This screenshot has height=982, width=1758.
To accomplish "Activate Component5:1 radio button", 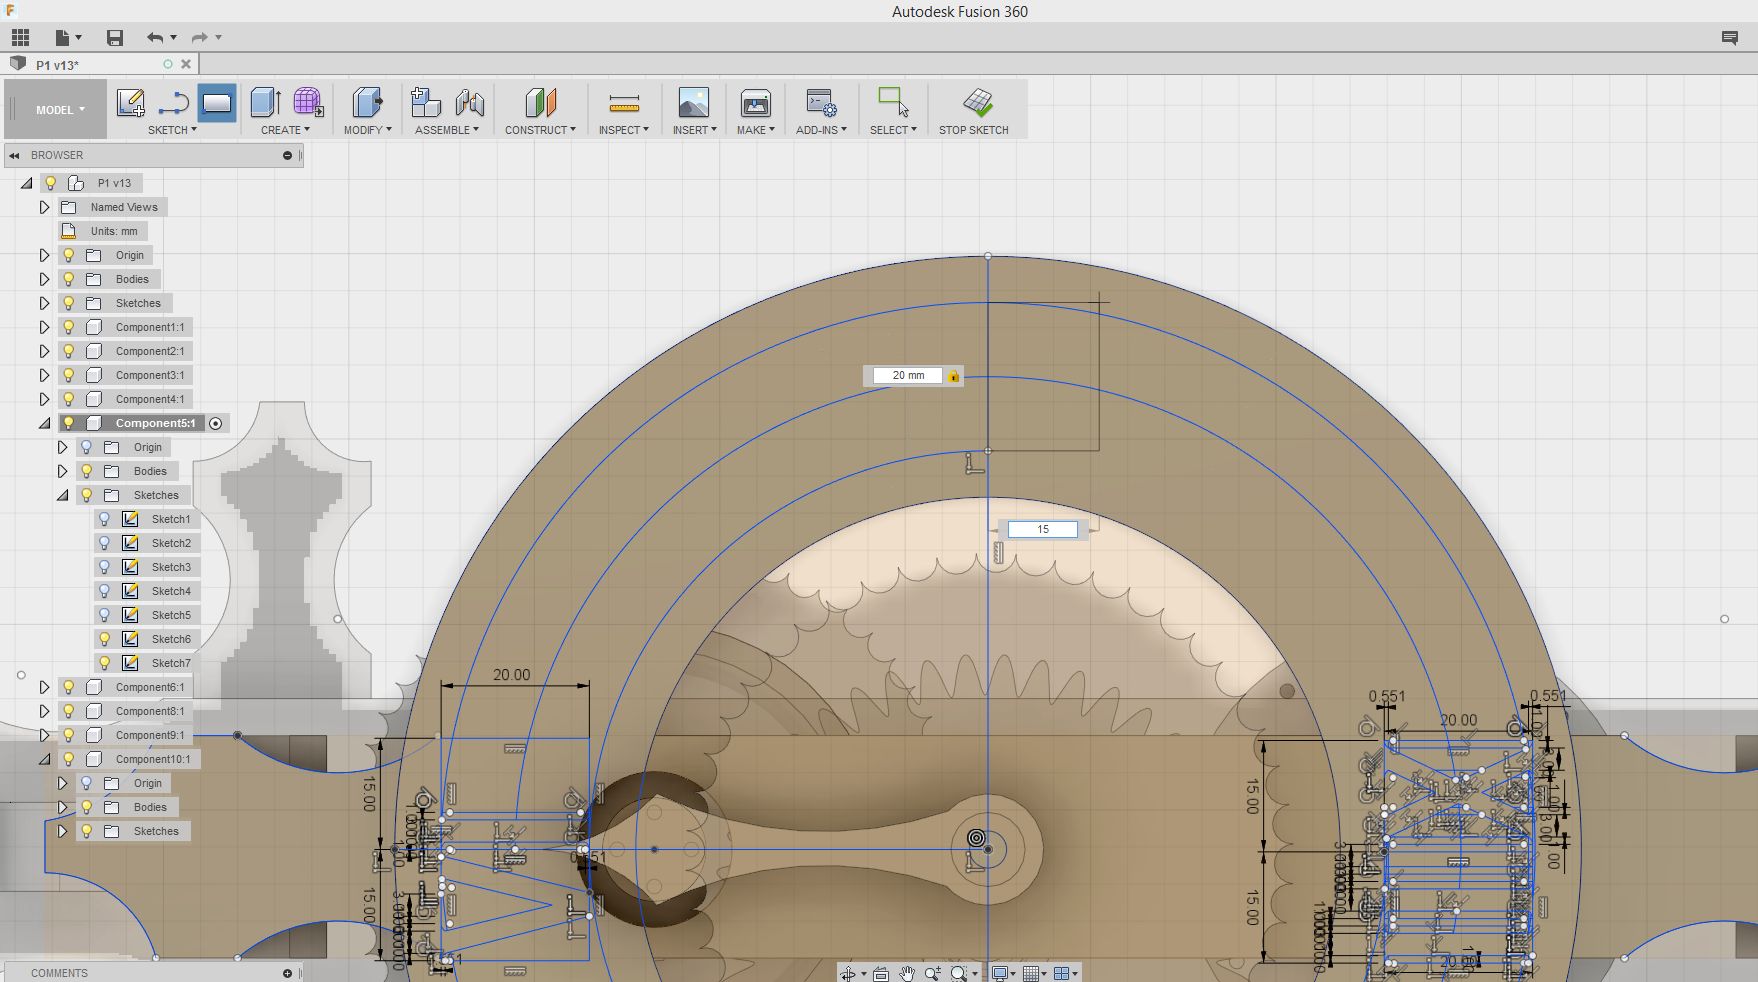I will coord(216,424).
